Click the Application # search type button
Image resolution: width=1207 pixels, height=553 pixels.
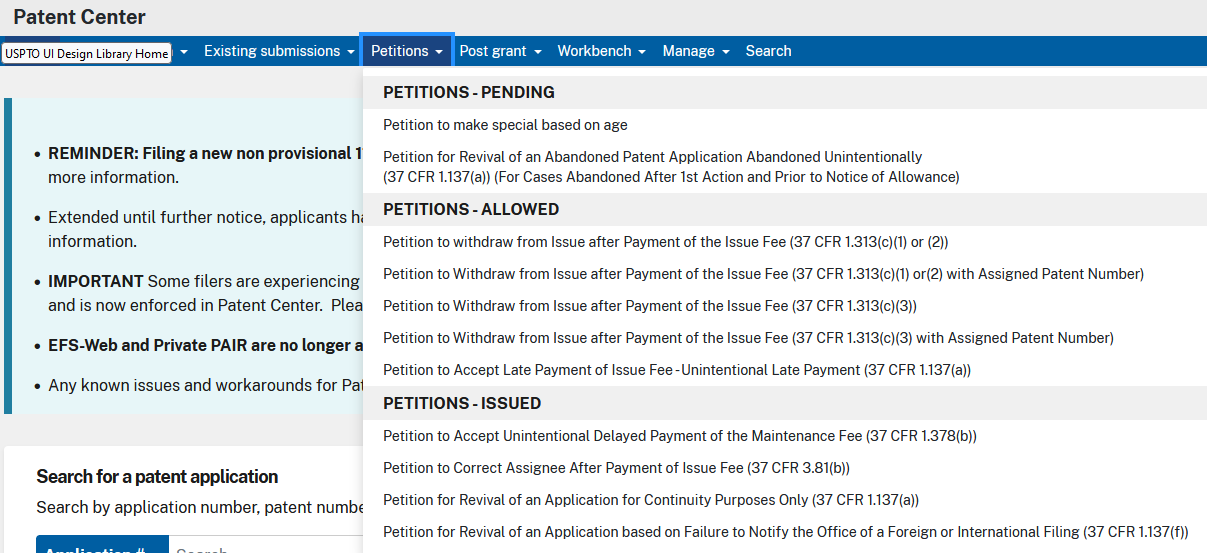(x=100, y=545)
